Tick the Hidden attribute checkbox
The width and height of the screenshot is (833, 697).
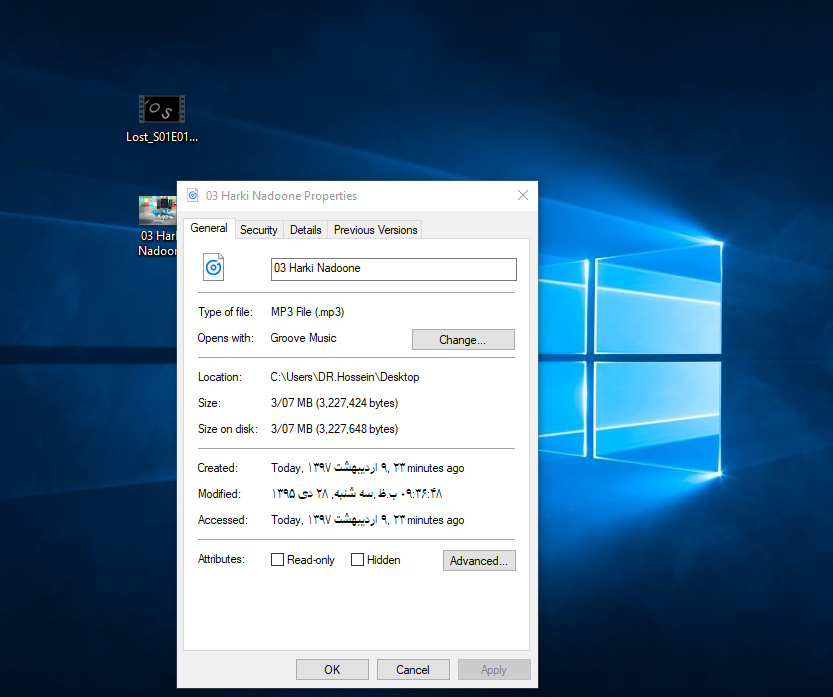coord(357,560)
